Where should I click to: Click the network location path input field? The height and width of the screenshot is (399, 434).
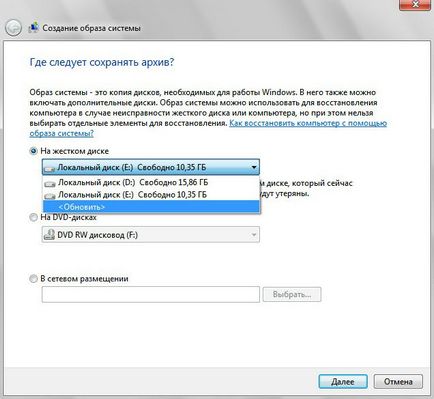151,294
